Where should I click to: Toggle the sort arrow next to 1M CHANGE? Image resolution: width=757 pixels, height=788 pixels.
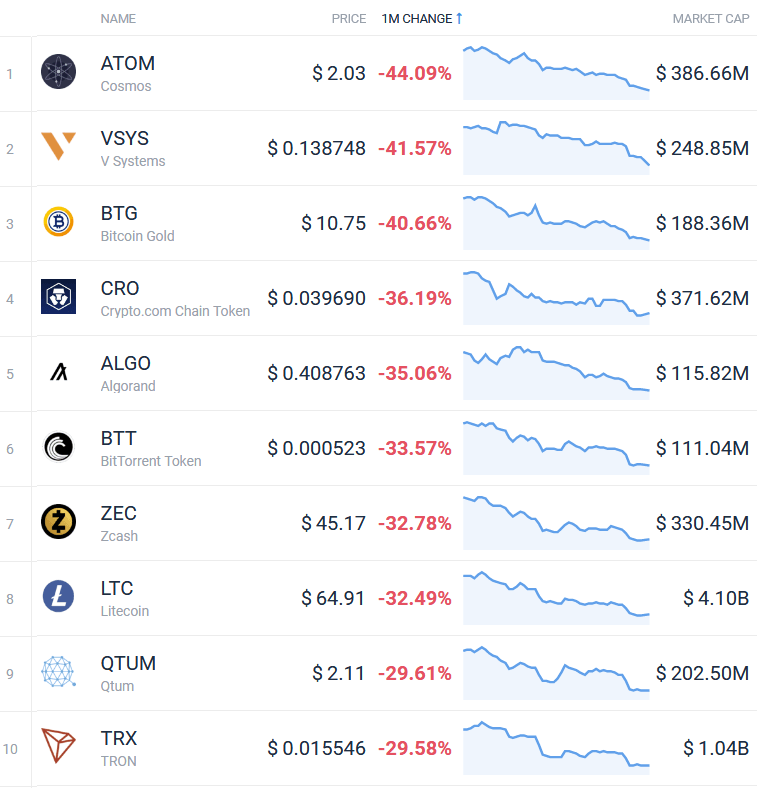(459, 19)
